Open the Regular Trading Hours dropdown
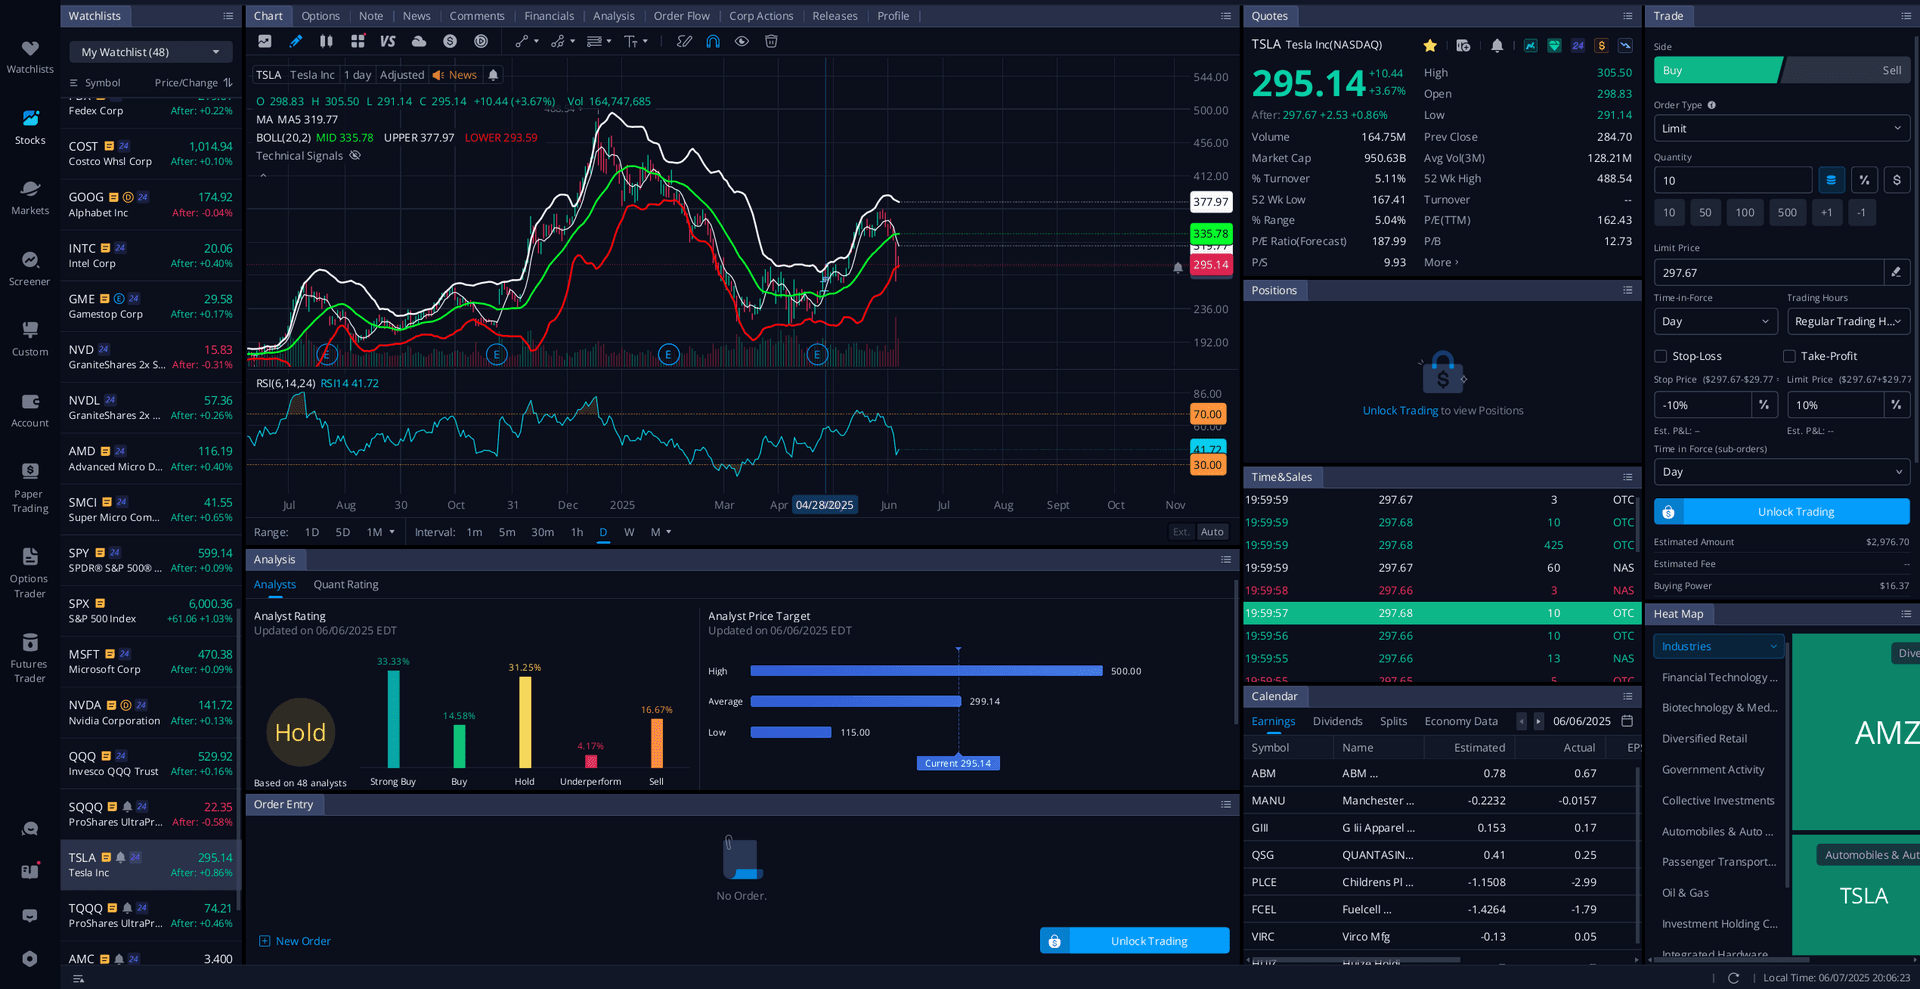Image resolution: width=1920 pixels, height=989 pixels. [x=1847, y=321]
